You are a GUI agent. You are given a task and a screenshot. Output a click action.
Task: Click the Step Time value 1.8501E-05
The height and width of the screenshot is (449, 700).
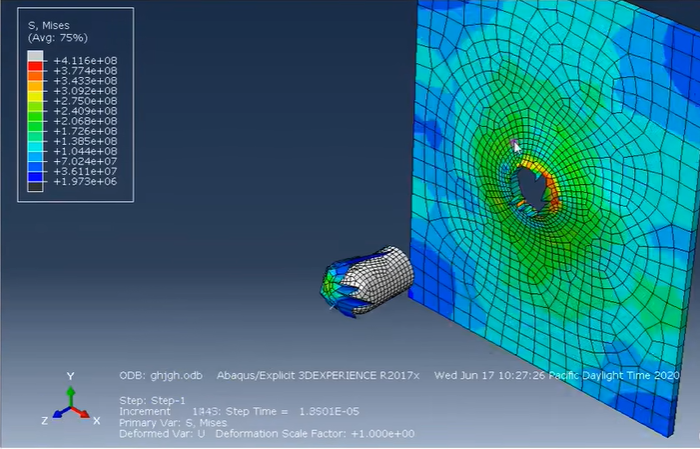[329, 412]
